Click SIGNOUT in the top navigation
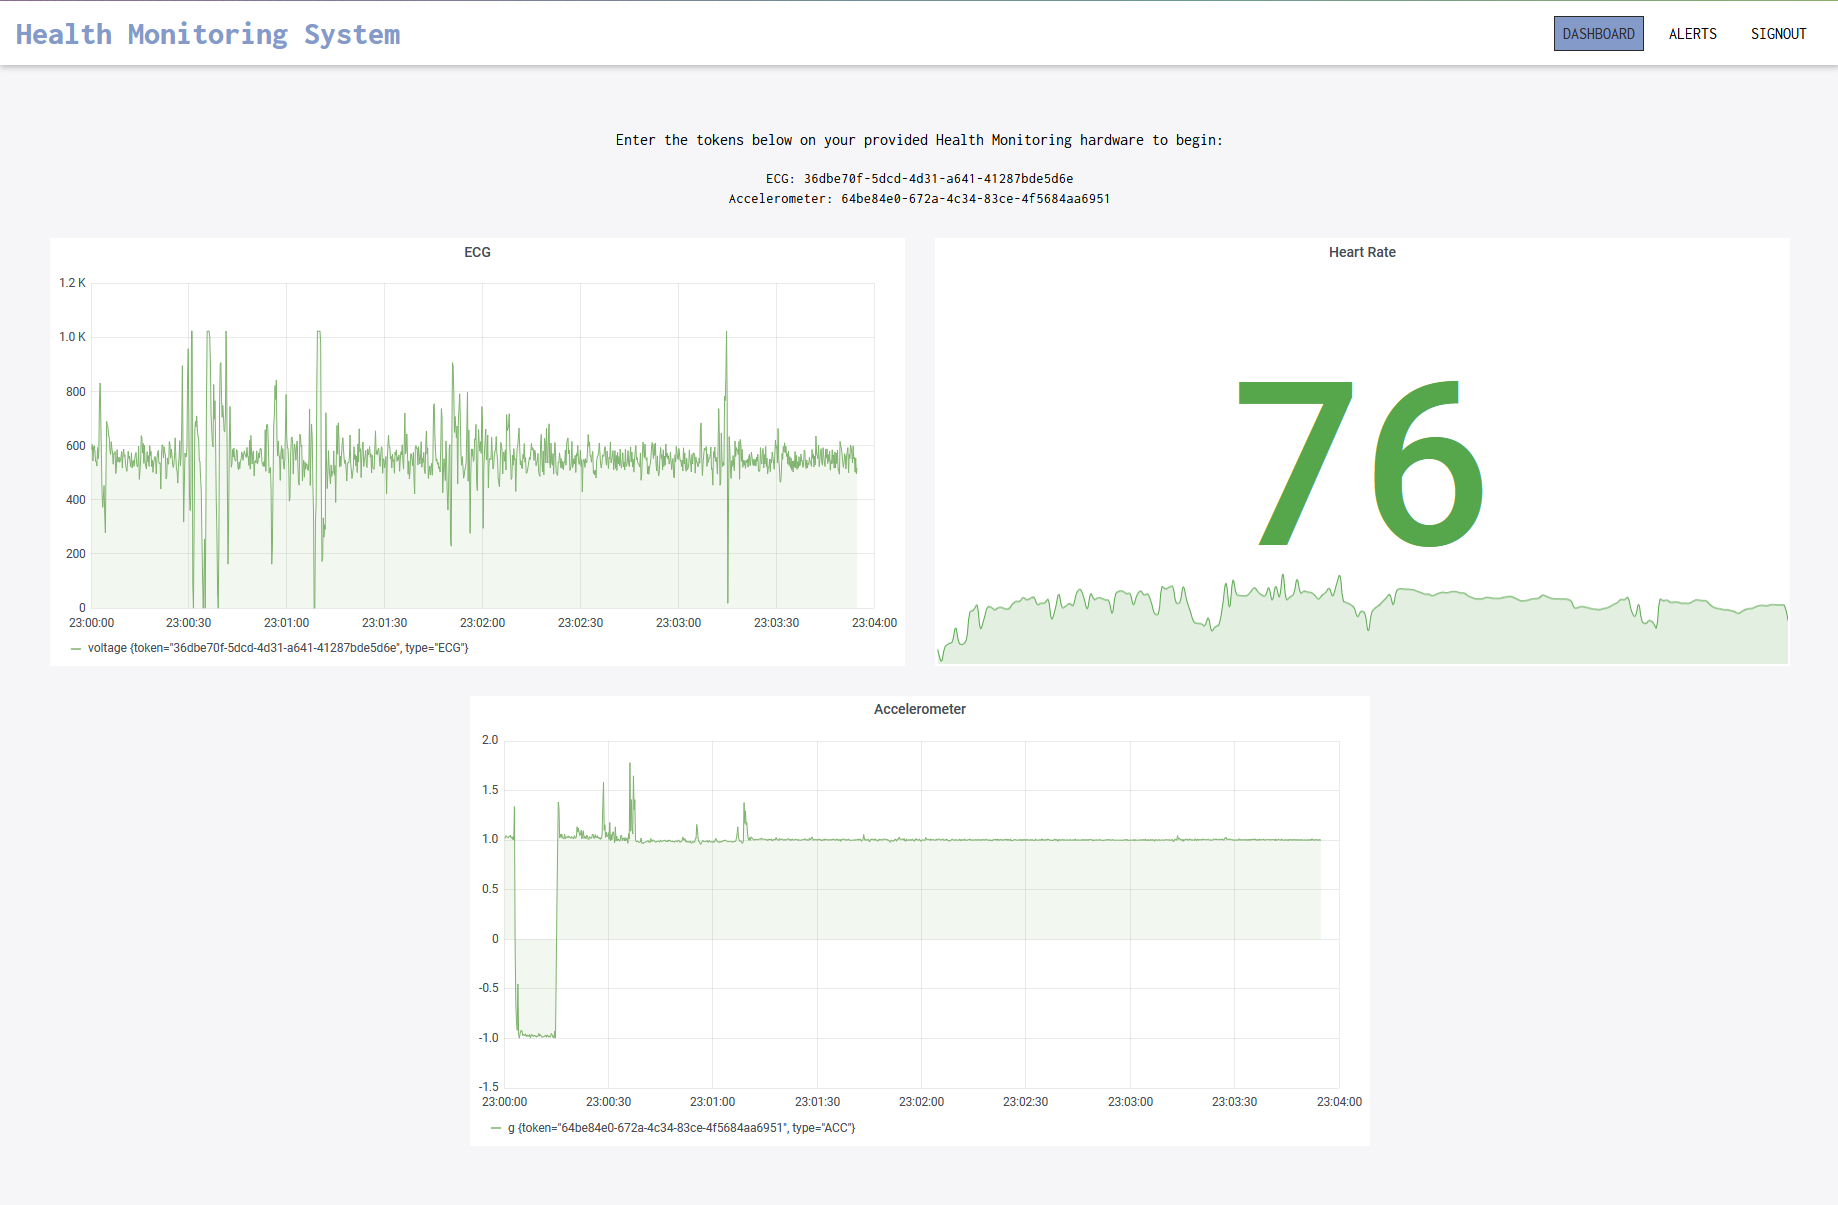The height and width of the screenshot is (1205, 1838). pyautogui.click(x=1778, y=34)
